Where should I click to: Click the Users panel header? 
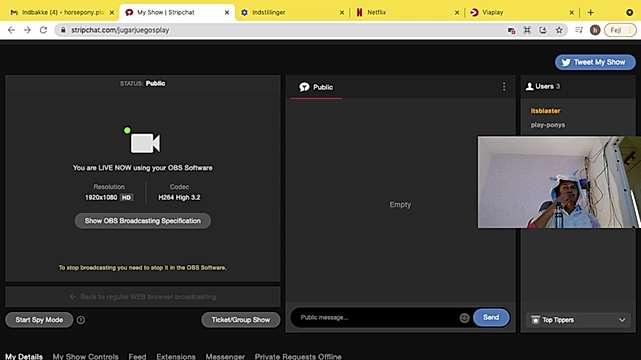578,86
